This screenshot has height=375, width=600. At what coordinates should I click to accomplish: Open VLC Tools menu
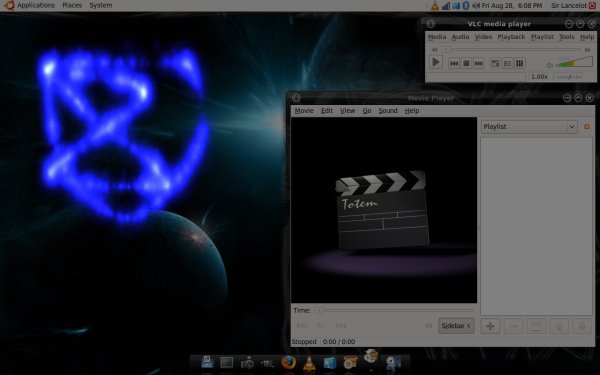click(567, 37)
